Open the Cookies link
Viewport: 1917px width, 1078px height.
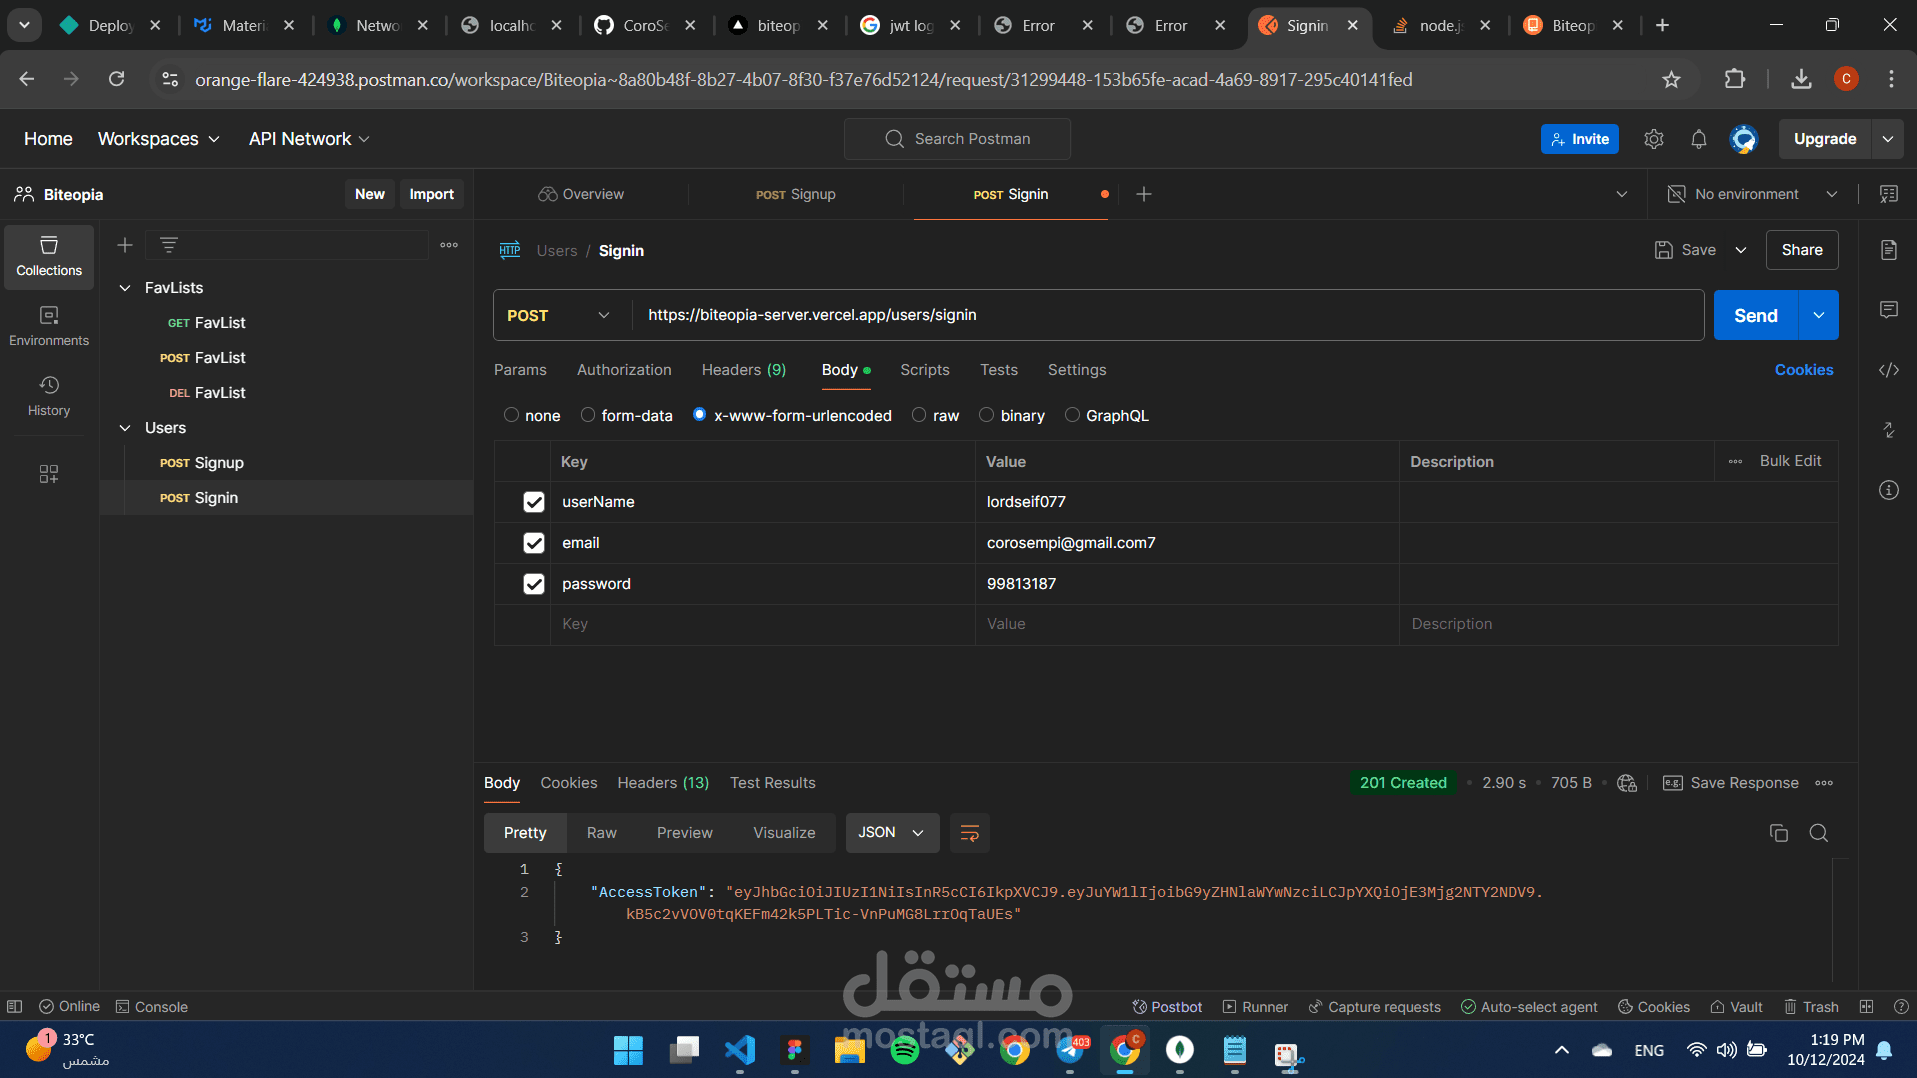(1804, 370)
